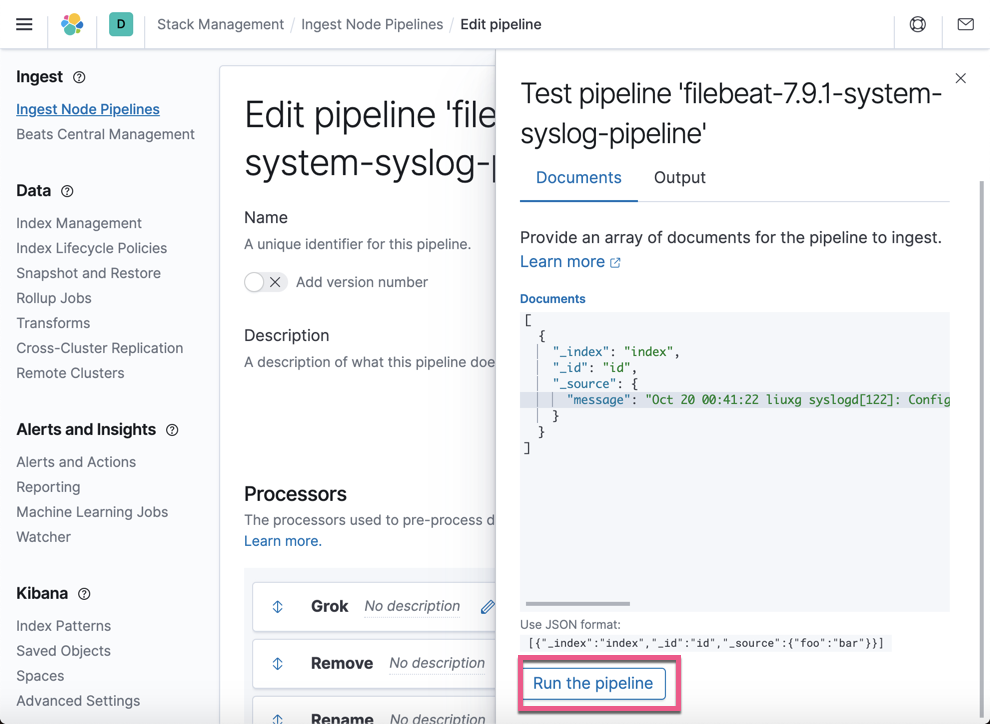Viewport: 990px width, 724px height.
Task: Click the Kibana section help icon
Action: click(84, 594)
